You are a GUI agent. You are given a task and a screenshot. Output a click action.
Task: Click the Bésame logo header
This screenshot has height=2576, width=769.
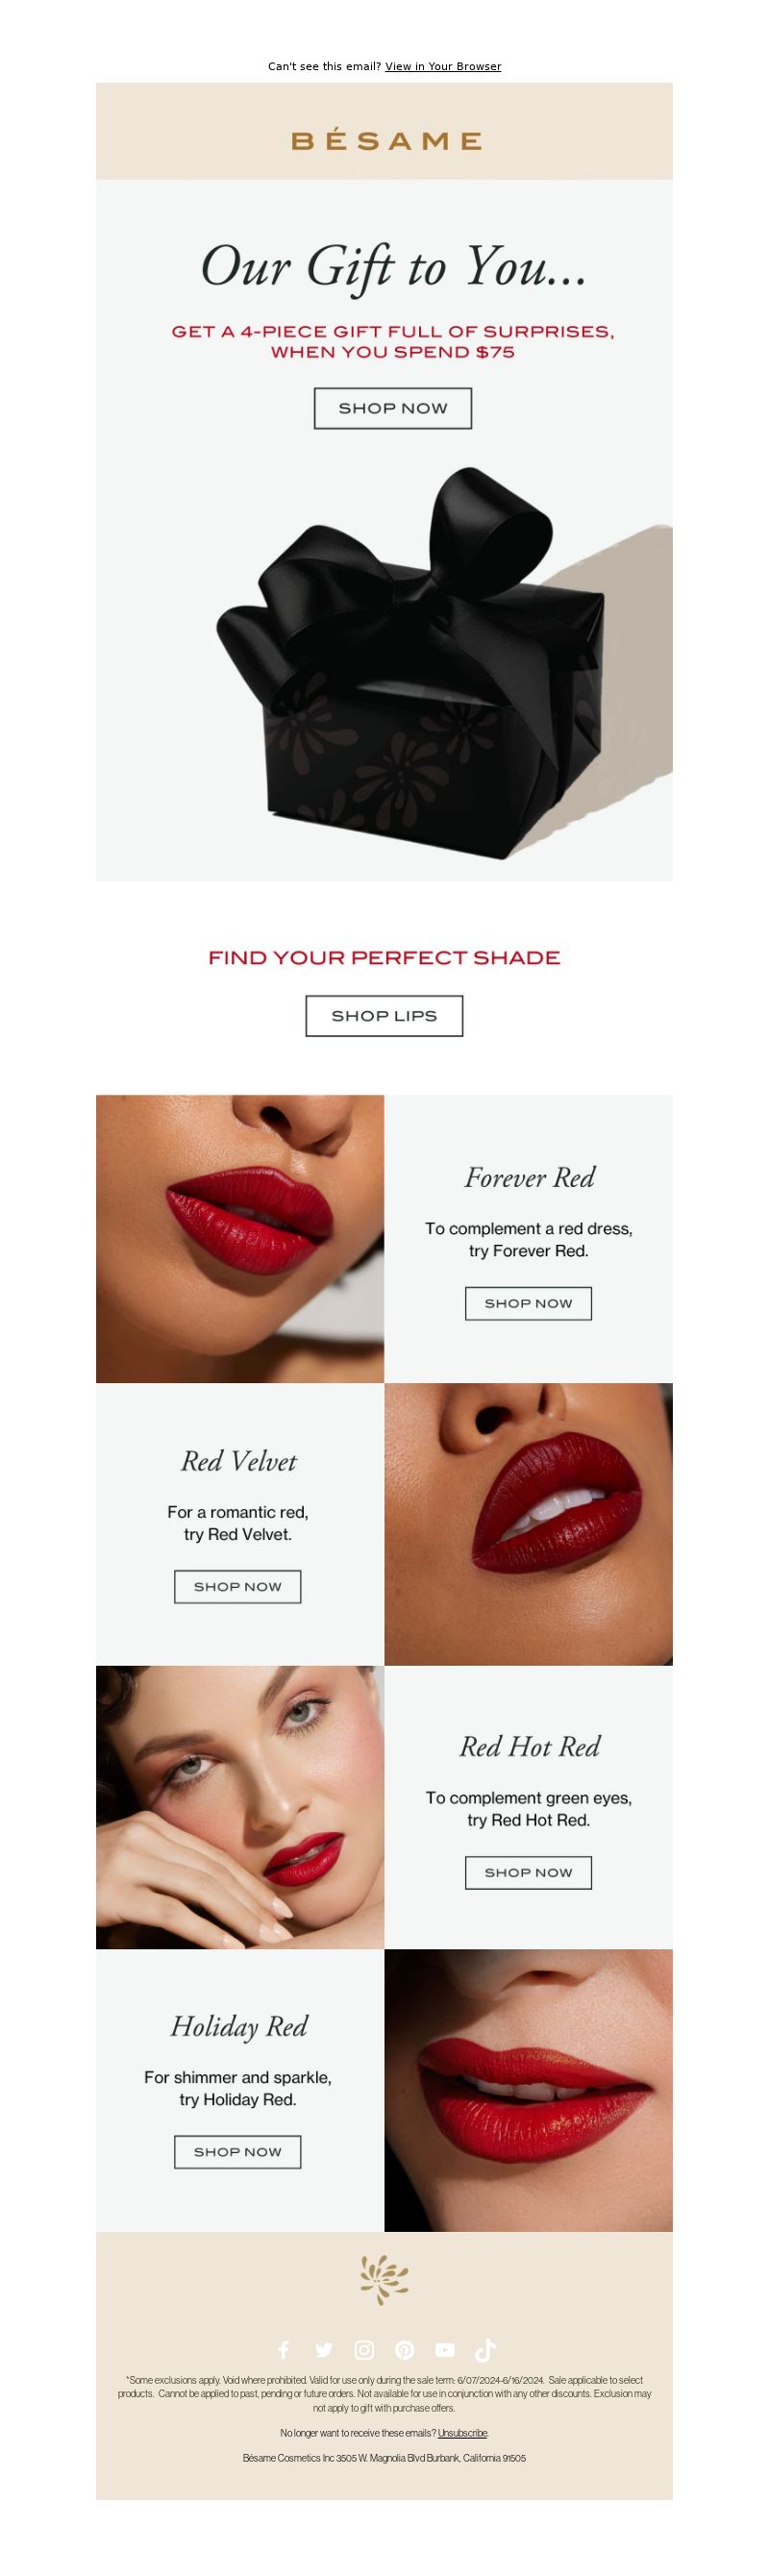[386, 141]
